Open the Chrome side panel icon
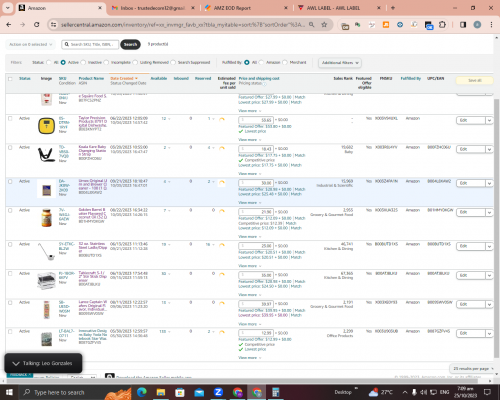Image resolution: width=500 pixels, height=400 pixels. point(463,25)
